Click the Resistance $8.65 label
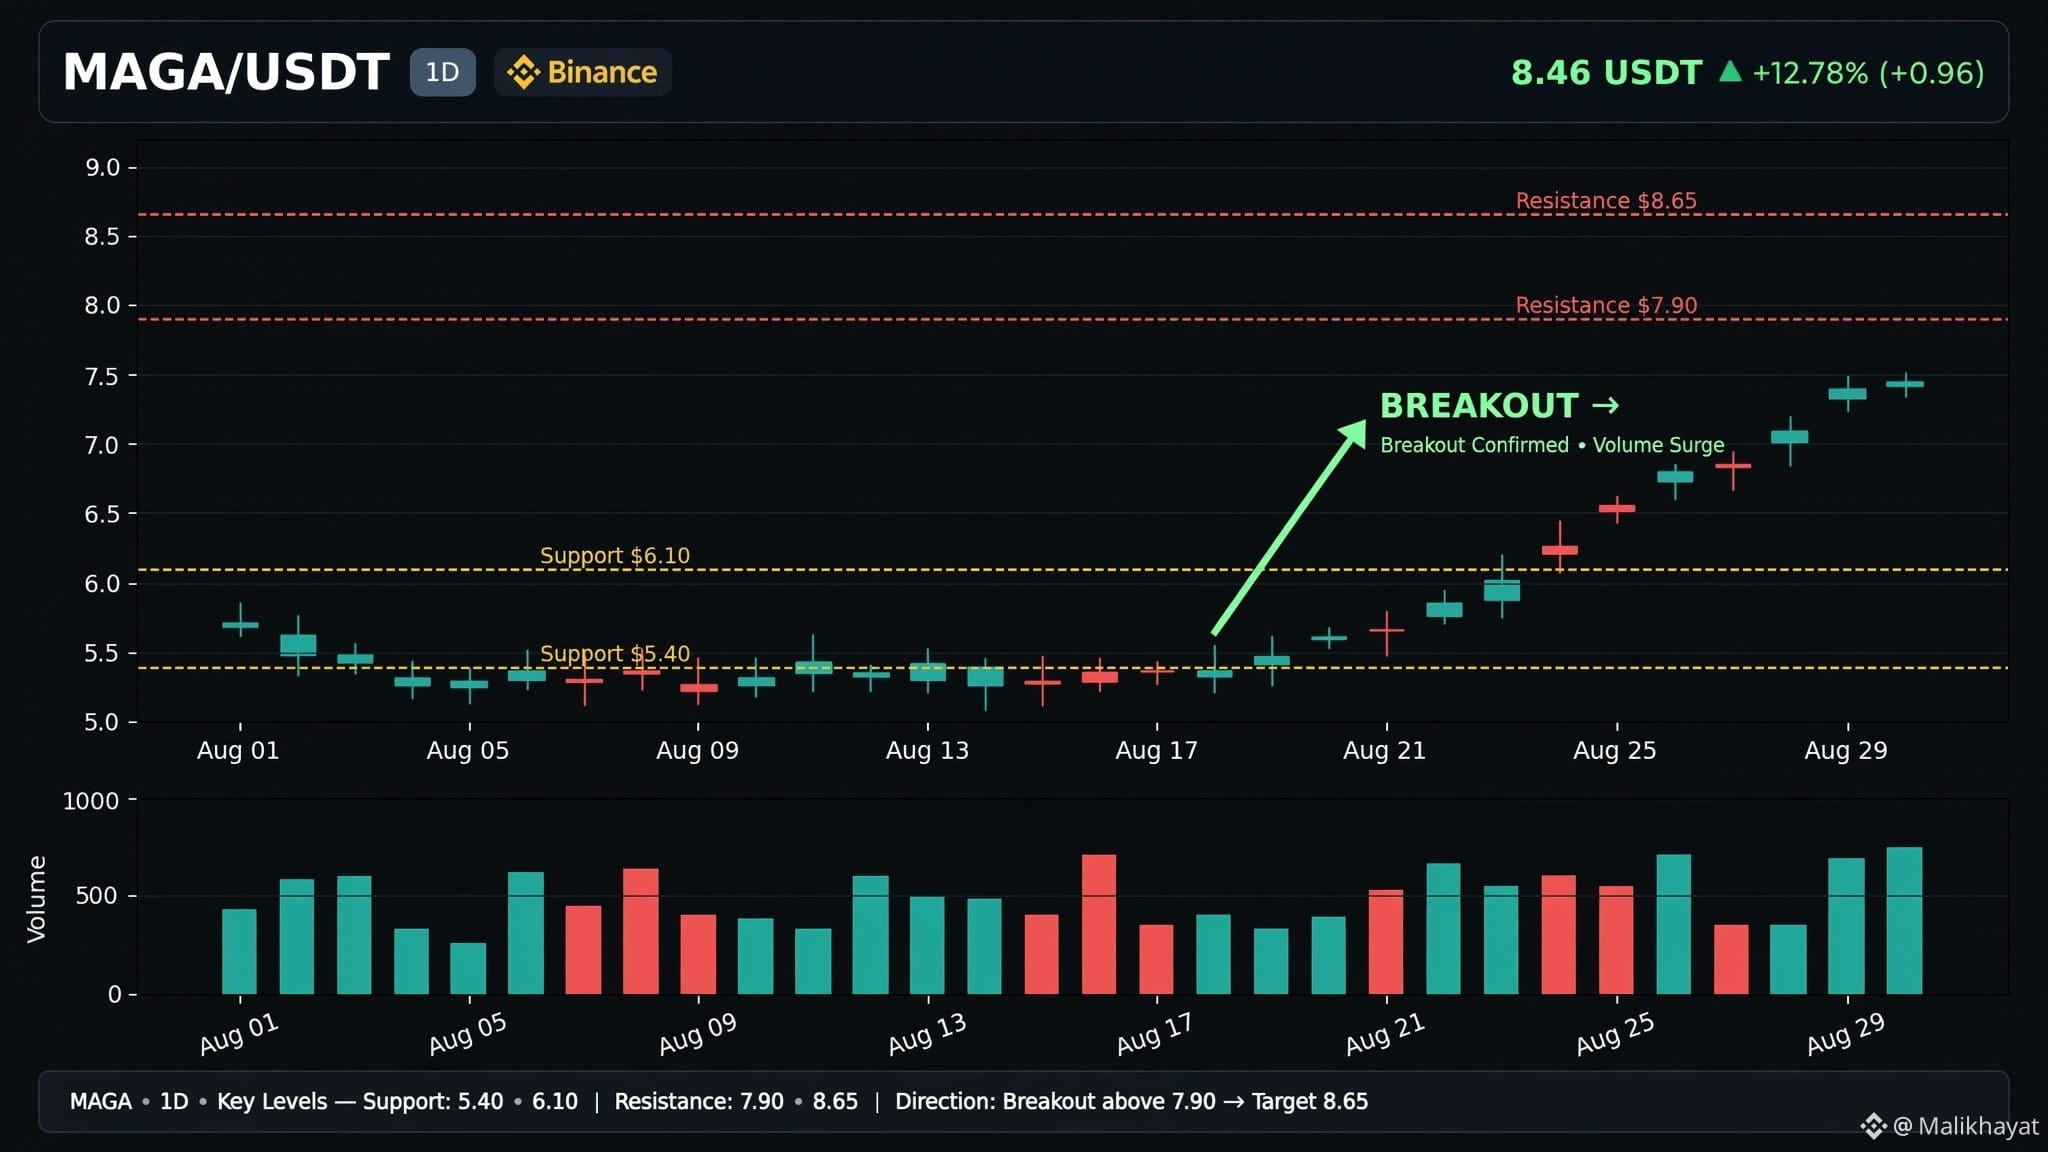Image resolution: width=2048 pixels, height=1152 pixels. (x=1606, y=200)
